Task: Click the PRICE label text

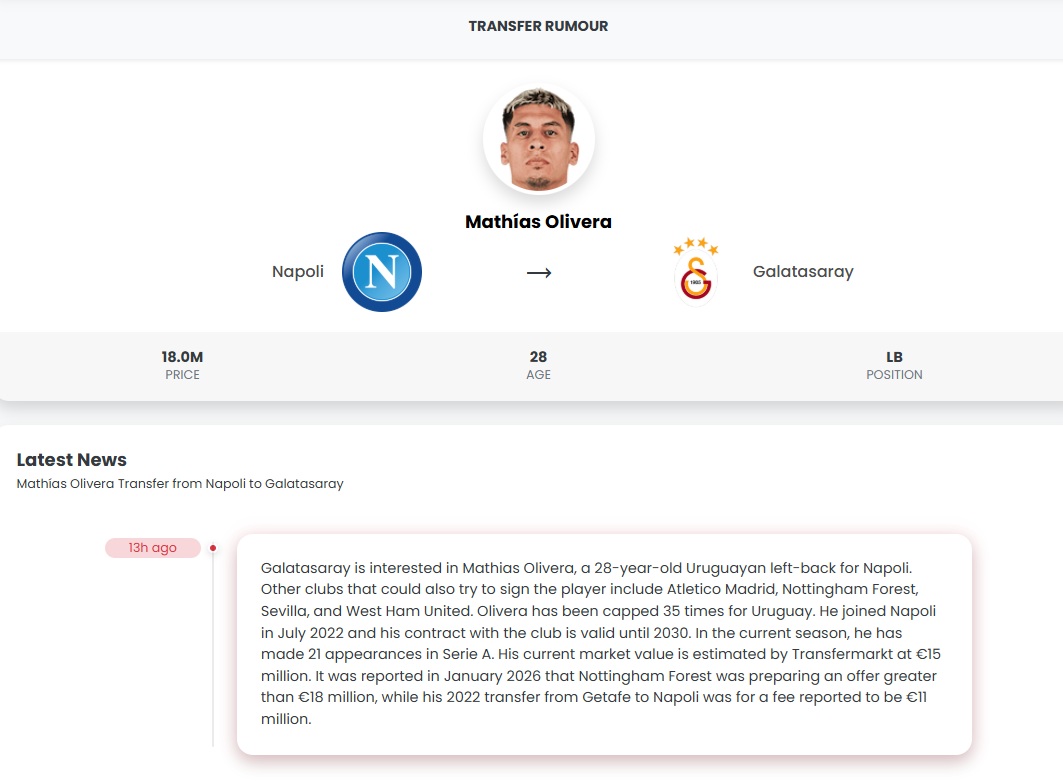Action: click(x=182, y=375)
